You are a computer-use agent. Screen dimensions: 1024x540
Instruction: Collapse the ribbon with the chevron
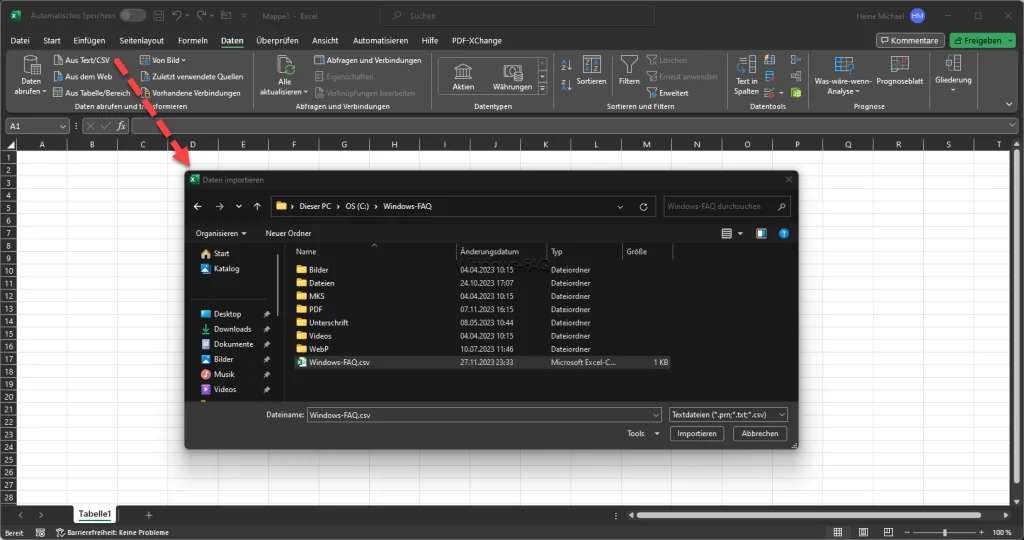pyautogui.click(x=1009, y=104)
